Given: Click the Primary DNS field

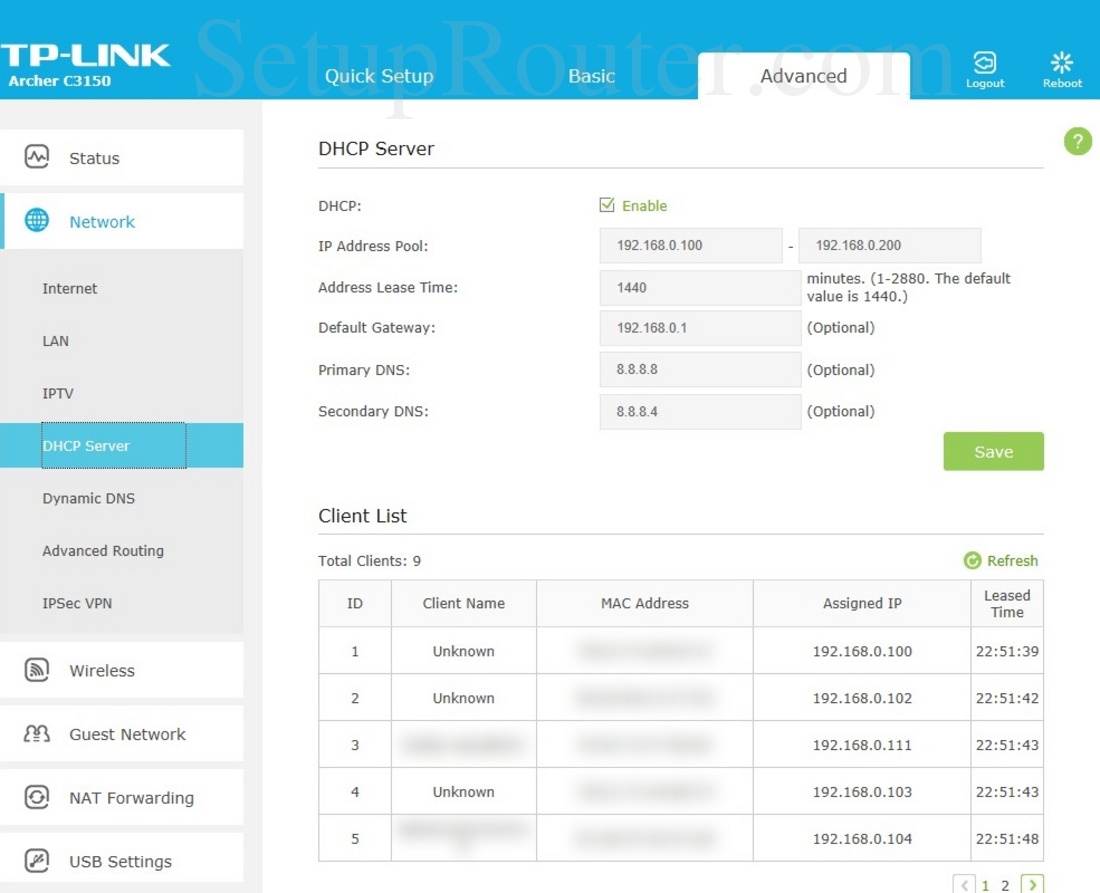Looking at the screenshot, I should [700, 370].
